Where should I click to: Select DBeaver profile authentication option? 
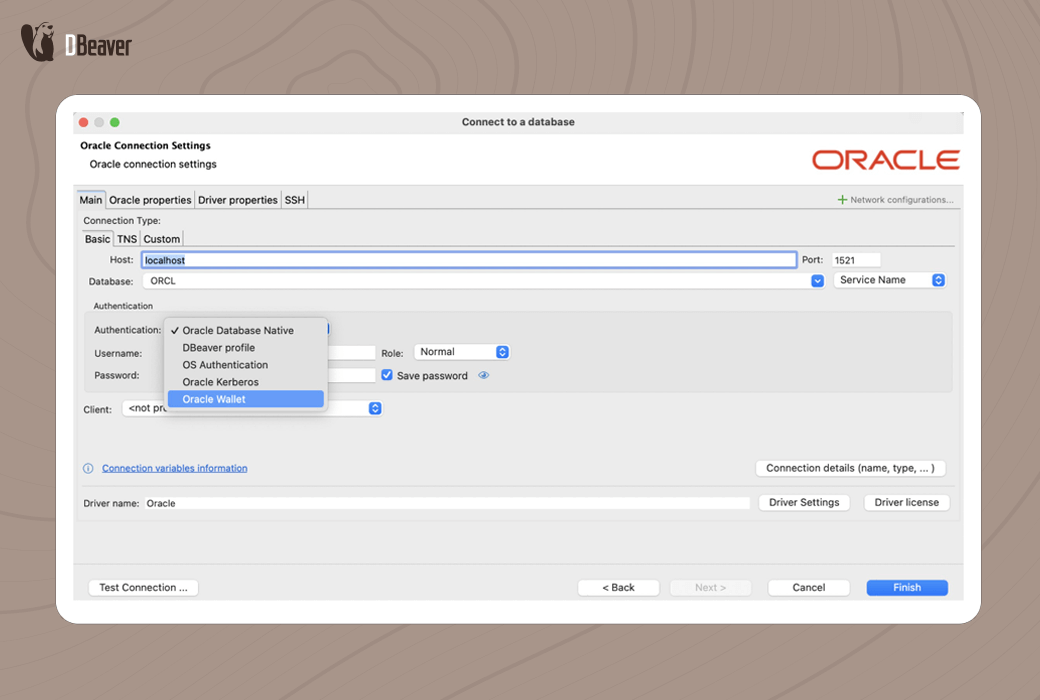point(218,348)
